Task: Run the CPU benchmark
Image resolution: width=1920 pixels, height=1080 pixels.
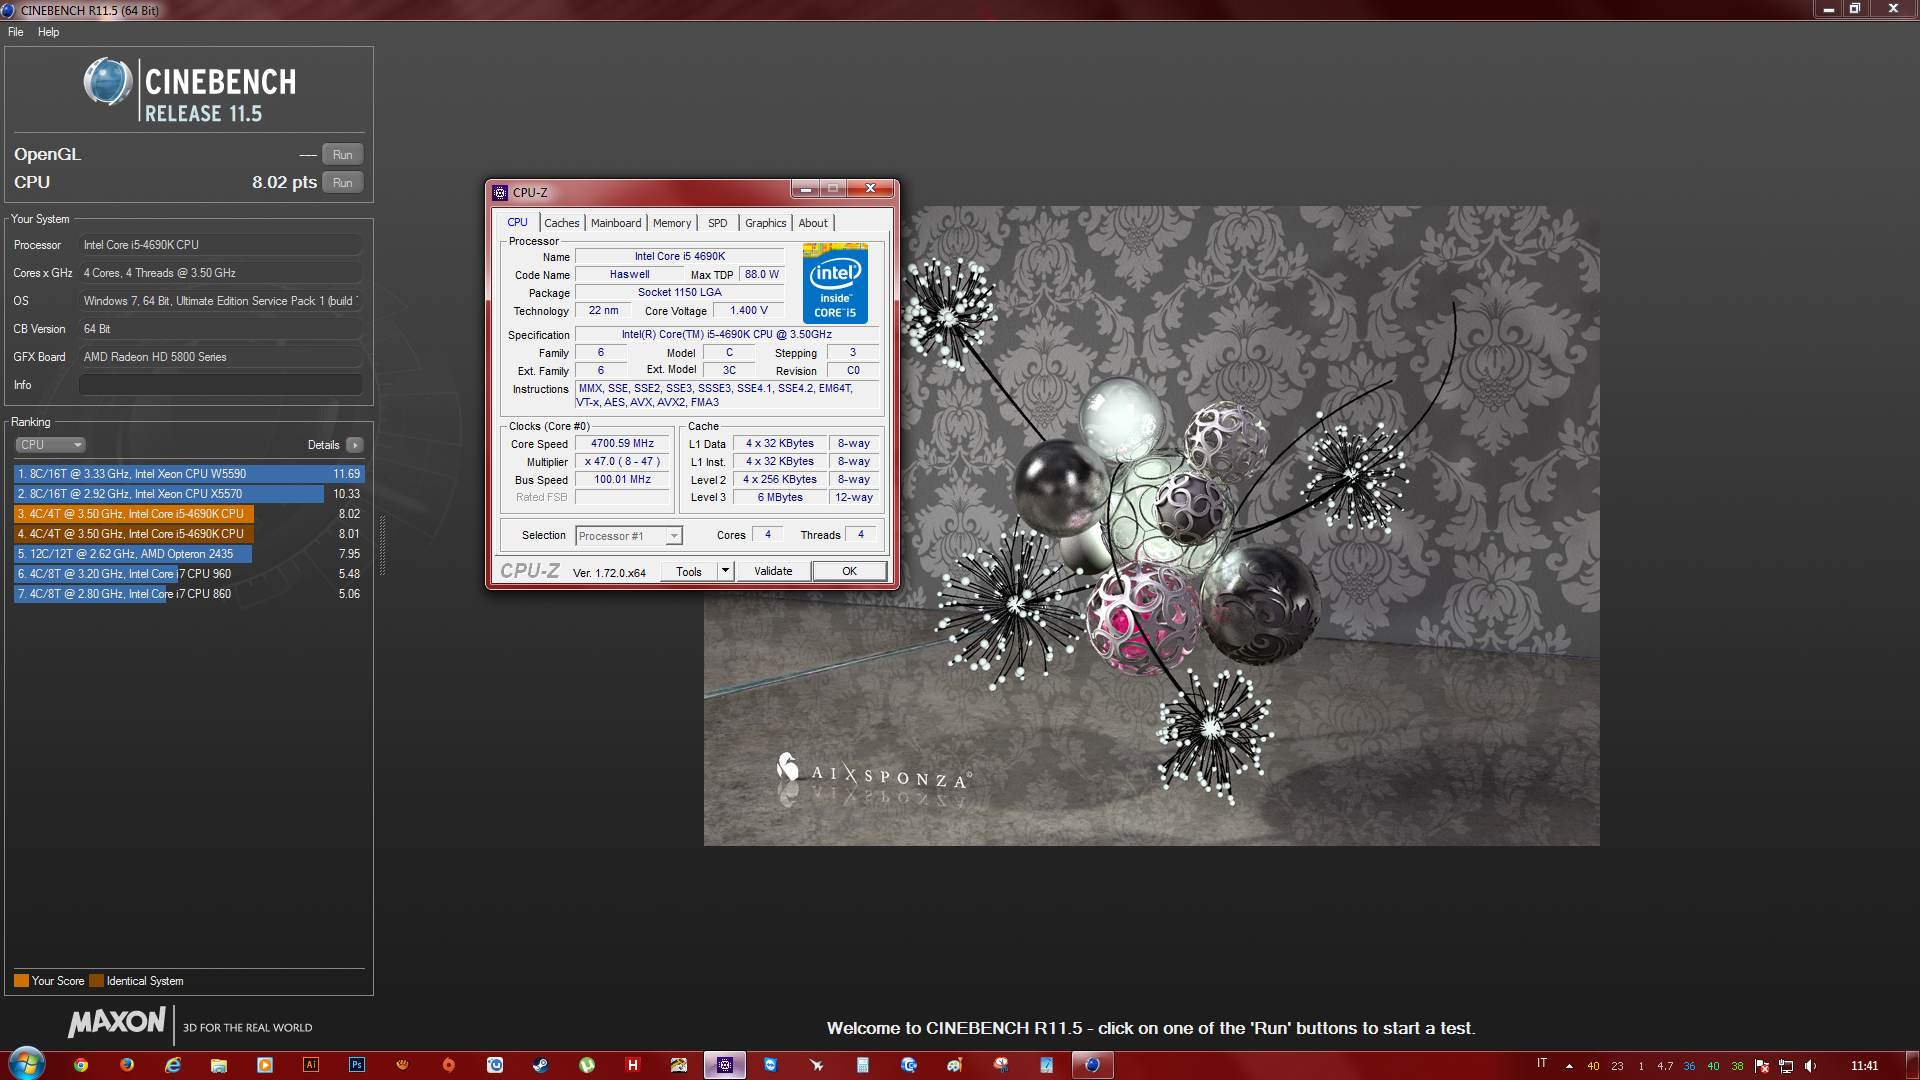Action: [x=343, y=183]
